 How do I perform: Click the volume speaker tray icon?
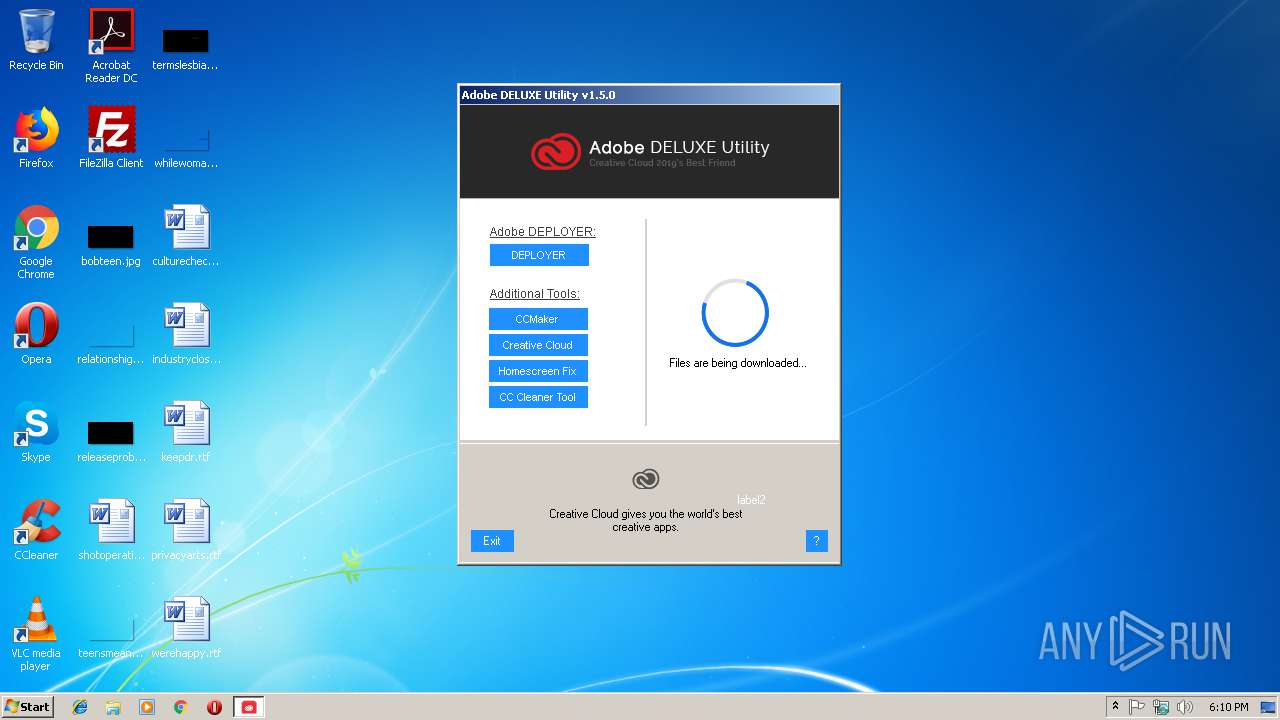pos(1185,707)
